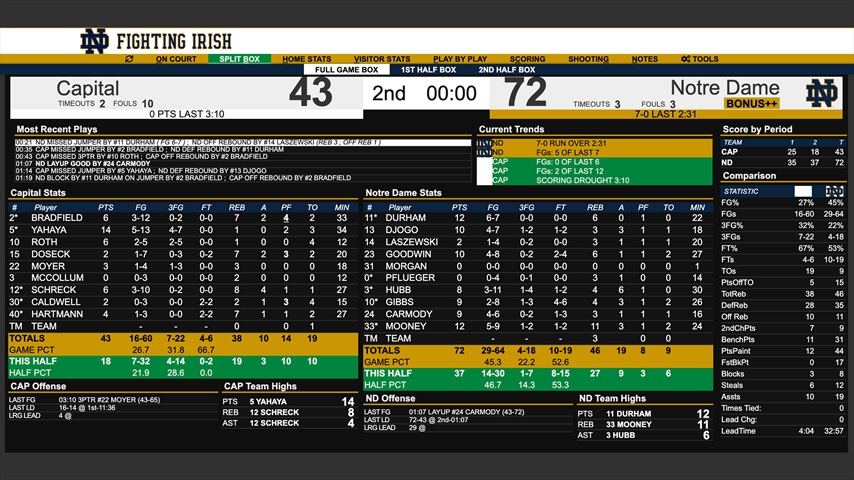Click ND logo beside 7-0 run trend
854x480 pixels.
[x=484, y=143]
